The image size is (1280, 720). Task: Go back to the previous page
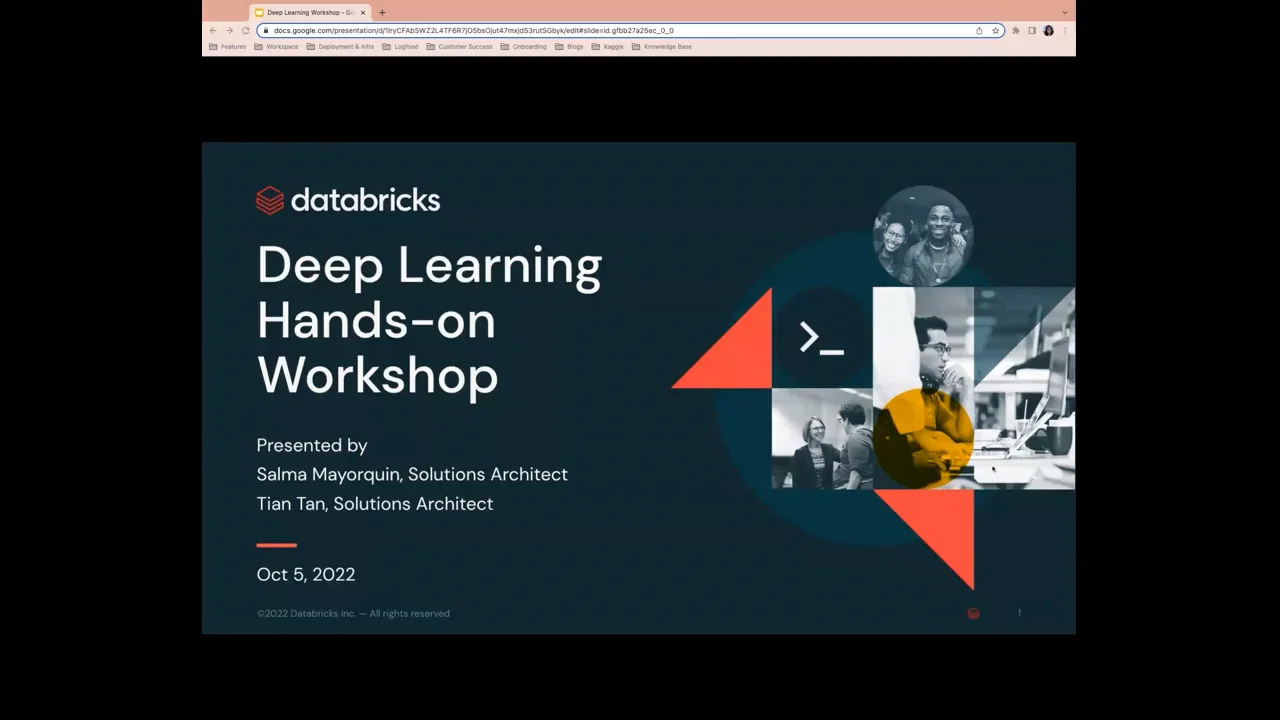pyautogui.click(x=213, y=30)
